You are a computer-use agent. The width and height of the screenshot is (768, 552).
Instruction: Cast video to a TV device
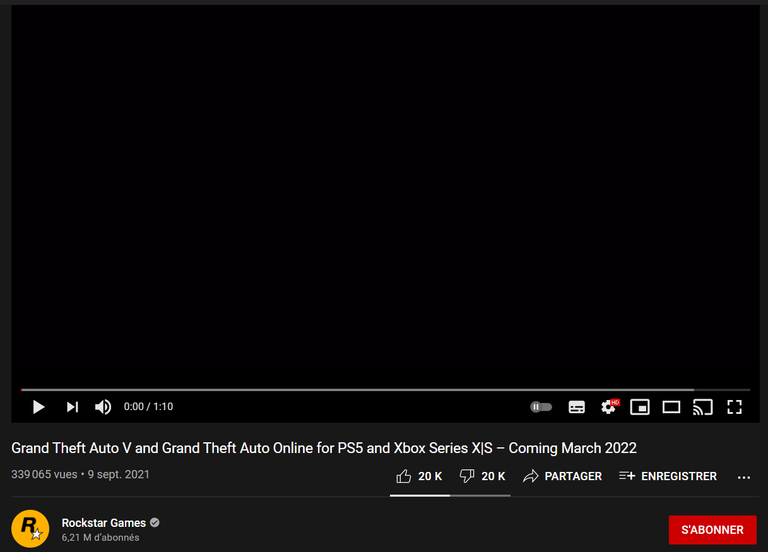click(x=702, y=407)
